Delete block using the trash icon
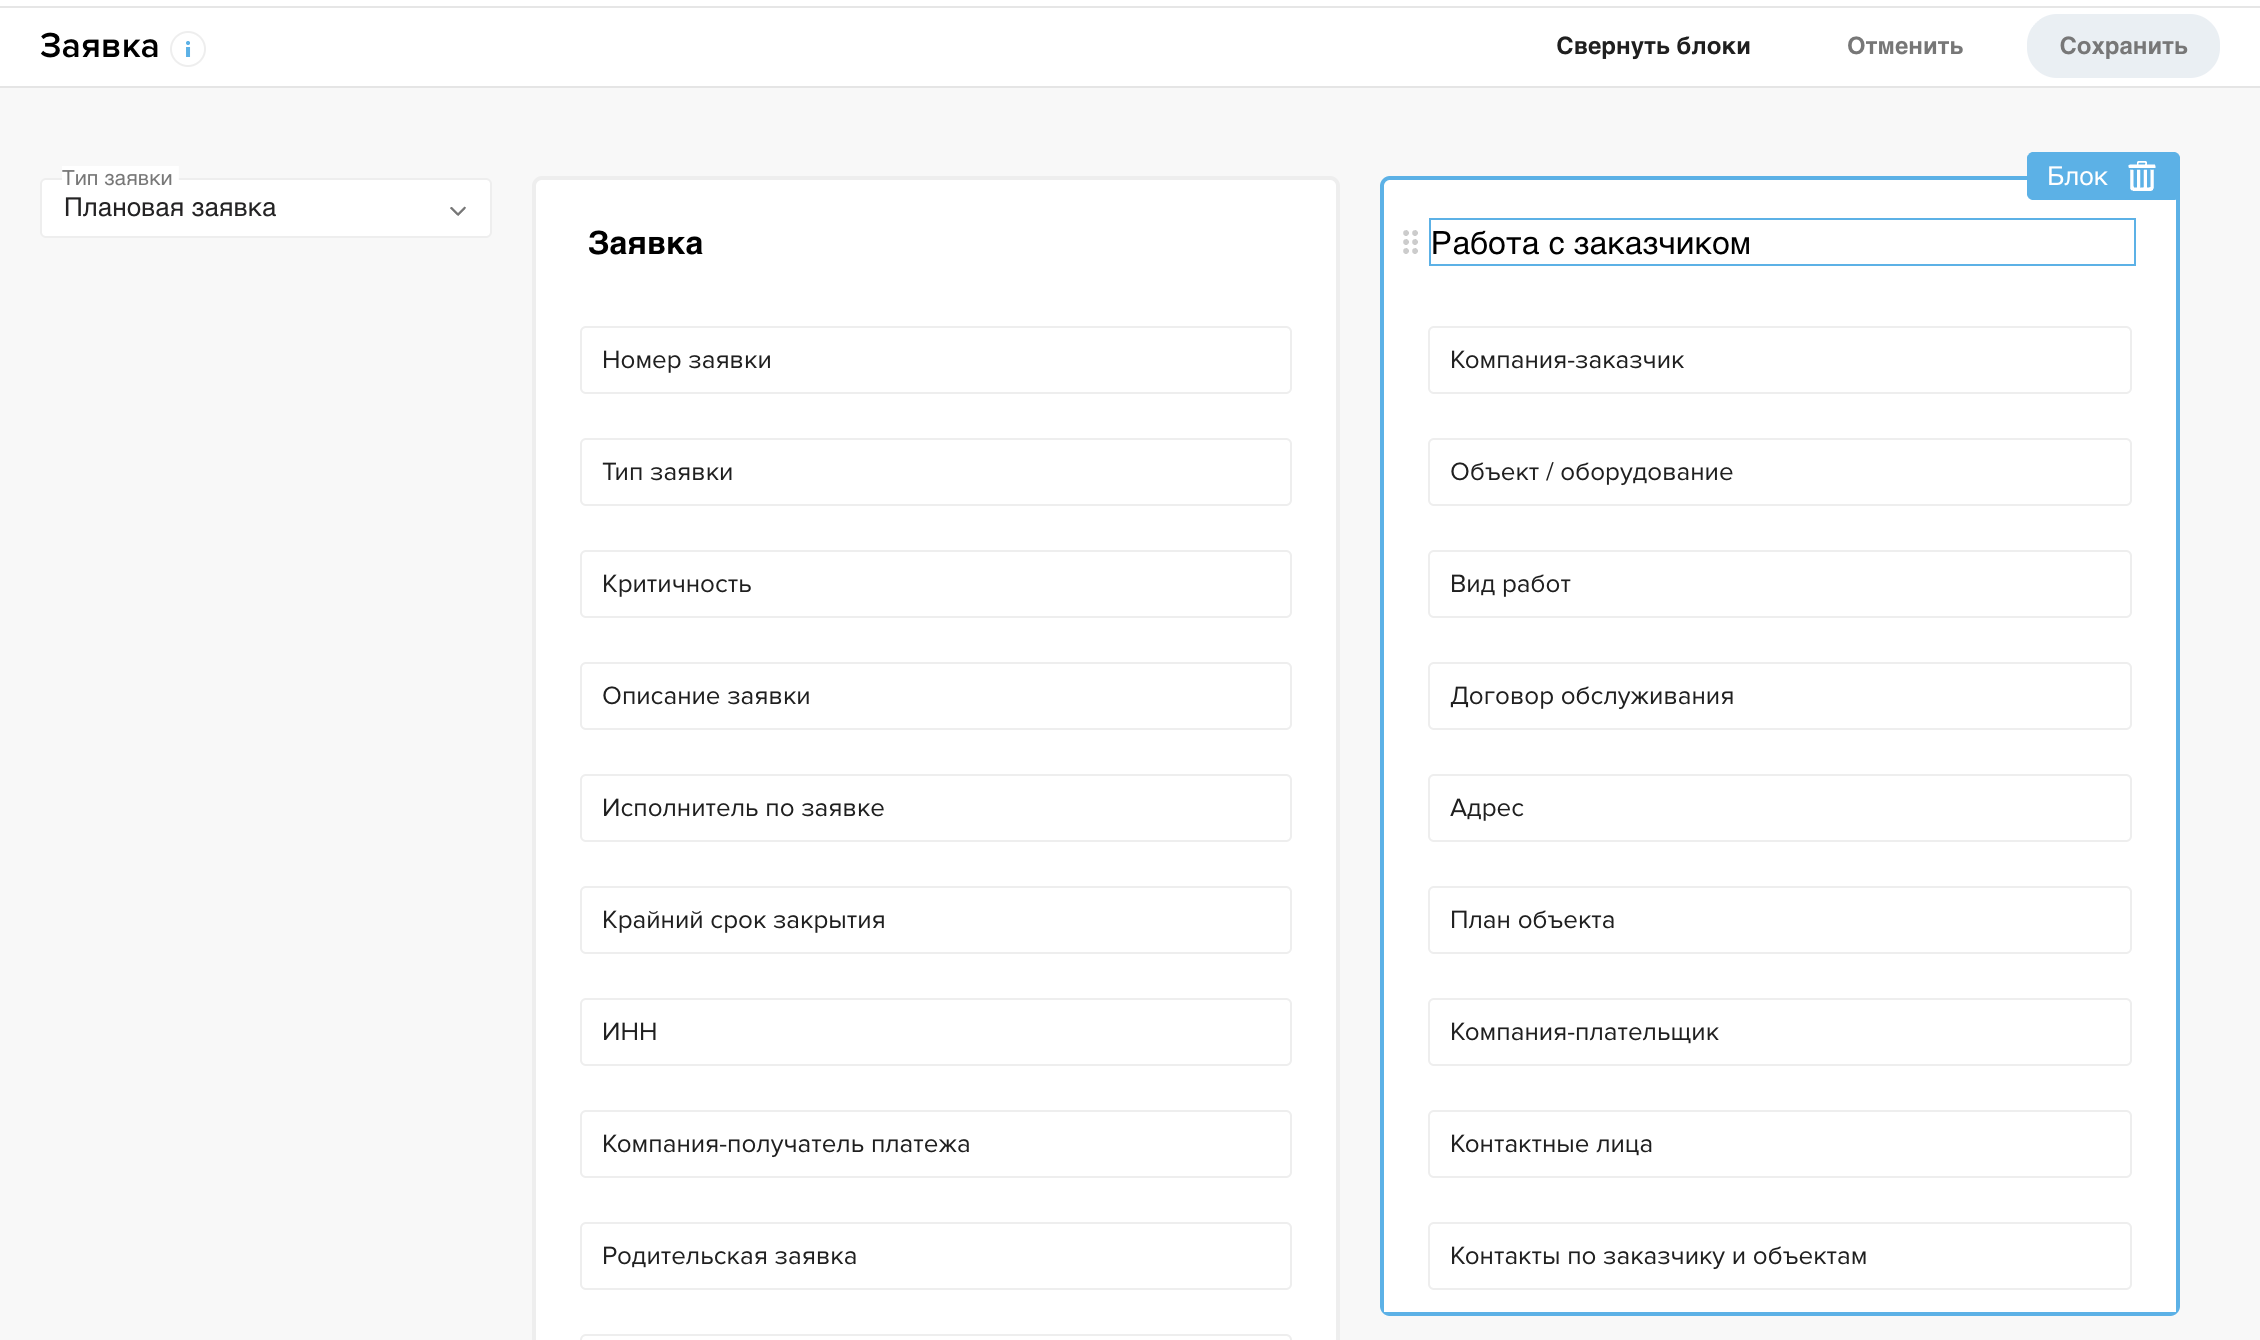Image resolution: width=2260 pixels, height=1340 pixels. (2141, 176)
